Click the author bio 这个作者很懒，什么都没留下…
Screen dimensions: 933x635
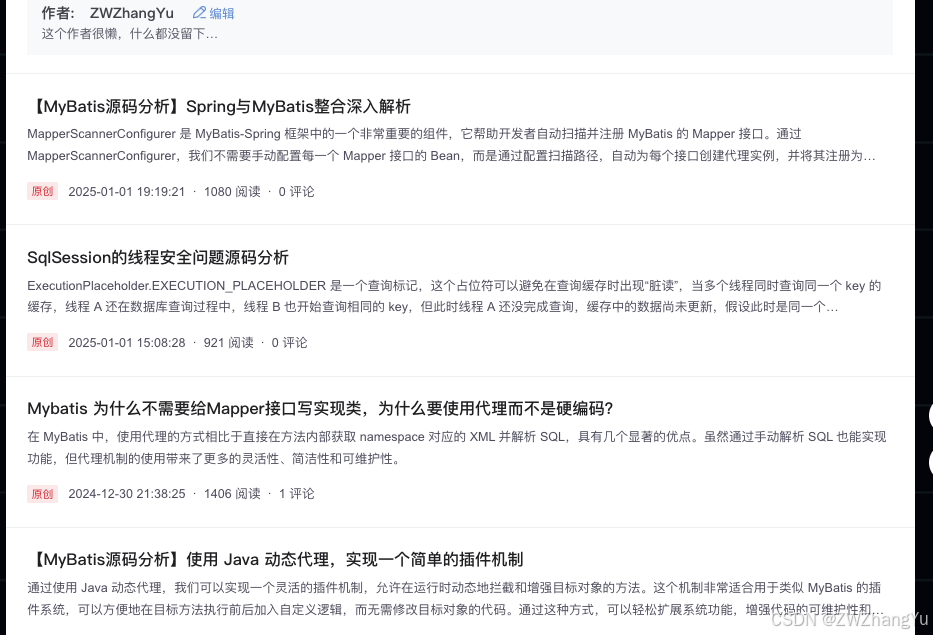[130, 34]
